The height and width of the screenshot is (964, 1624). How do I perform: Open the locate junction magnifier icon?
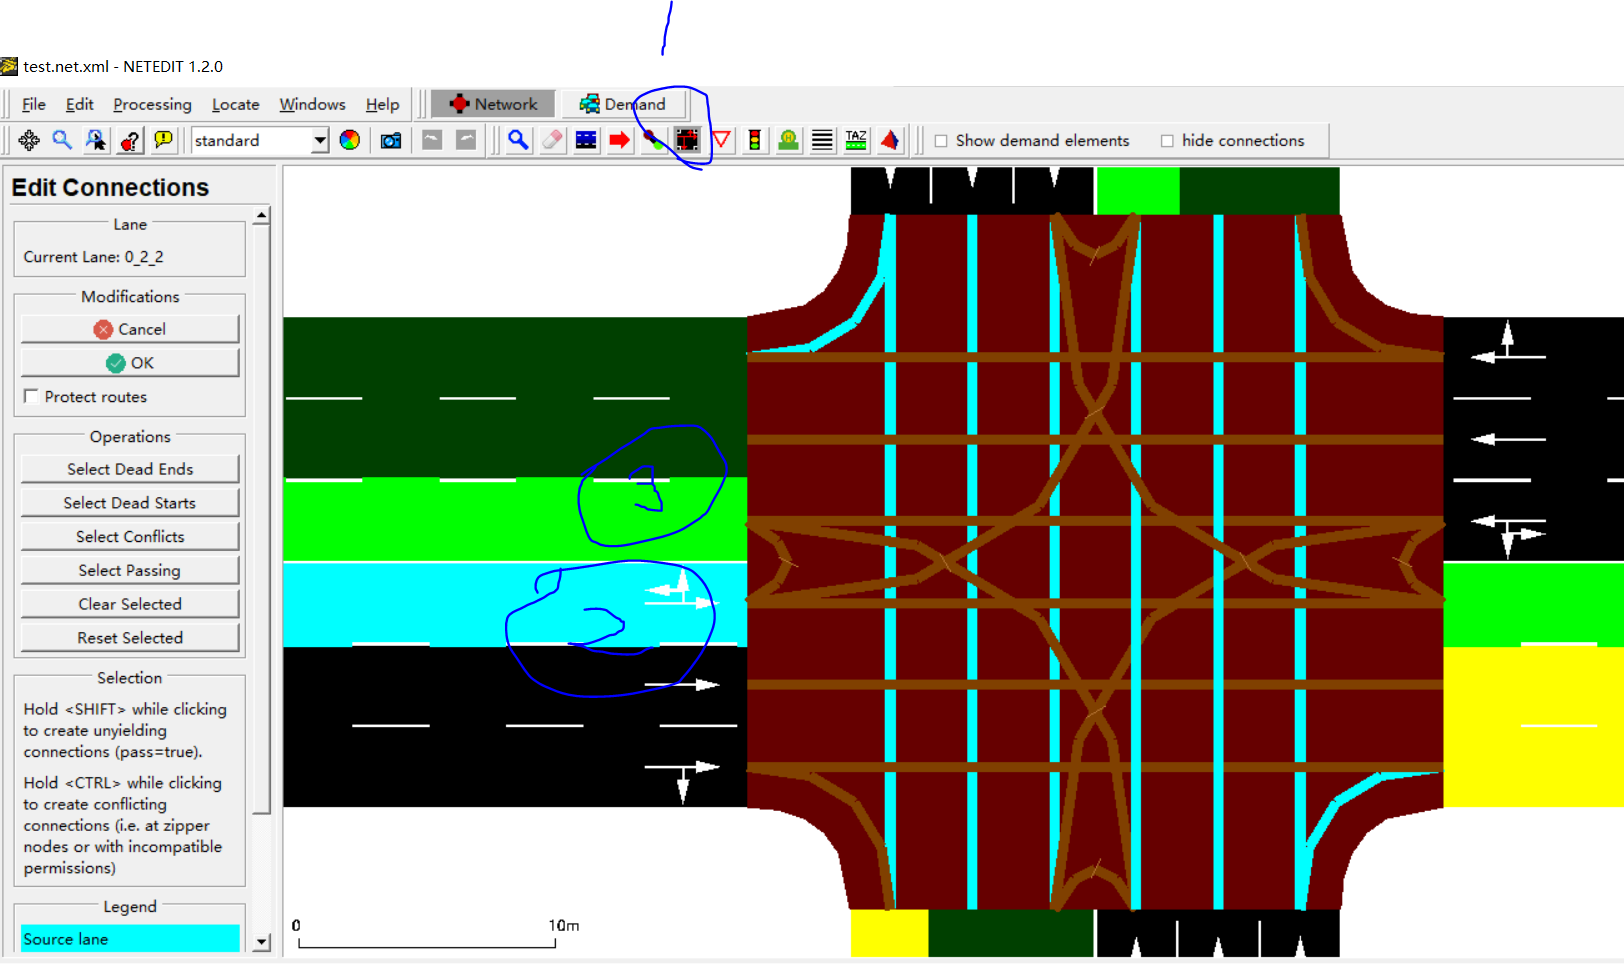click(62, 140)
